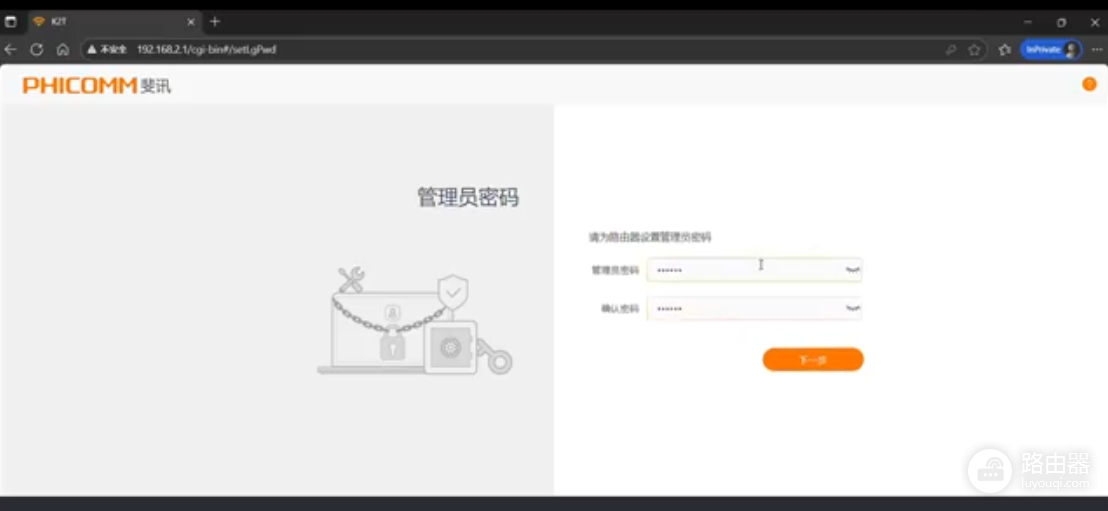This screenshot has height=511, width=1108.
Task: Close the K2T tab
Action: (x=191, y=22)
